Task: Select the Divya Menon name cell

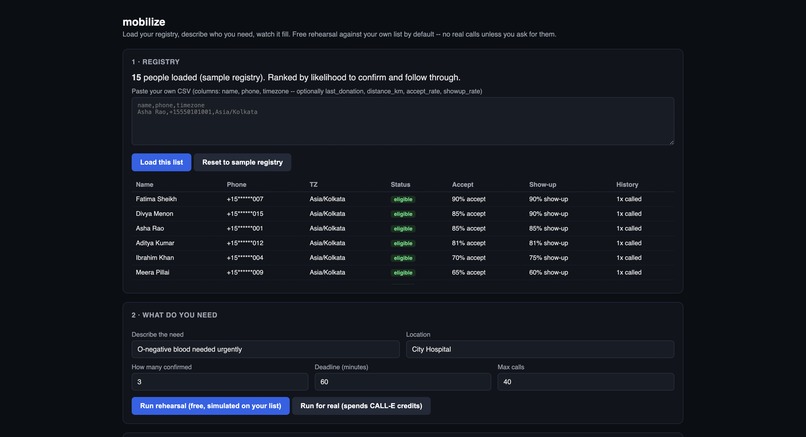Action: [x=154, y=214]
